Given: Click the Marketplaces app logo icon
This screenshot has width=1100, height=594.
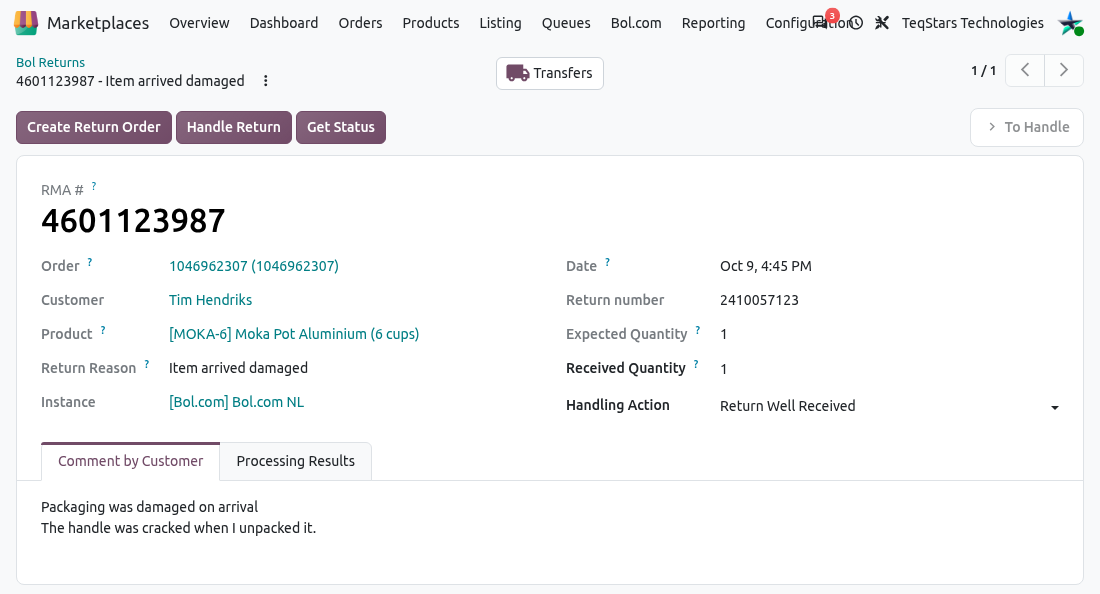Looking at the screenshot, I should 26,22.
